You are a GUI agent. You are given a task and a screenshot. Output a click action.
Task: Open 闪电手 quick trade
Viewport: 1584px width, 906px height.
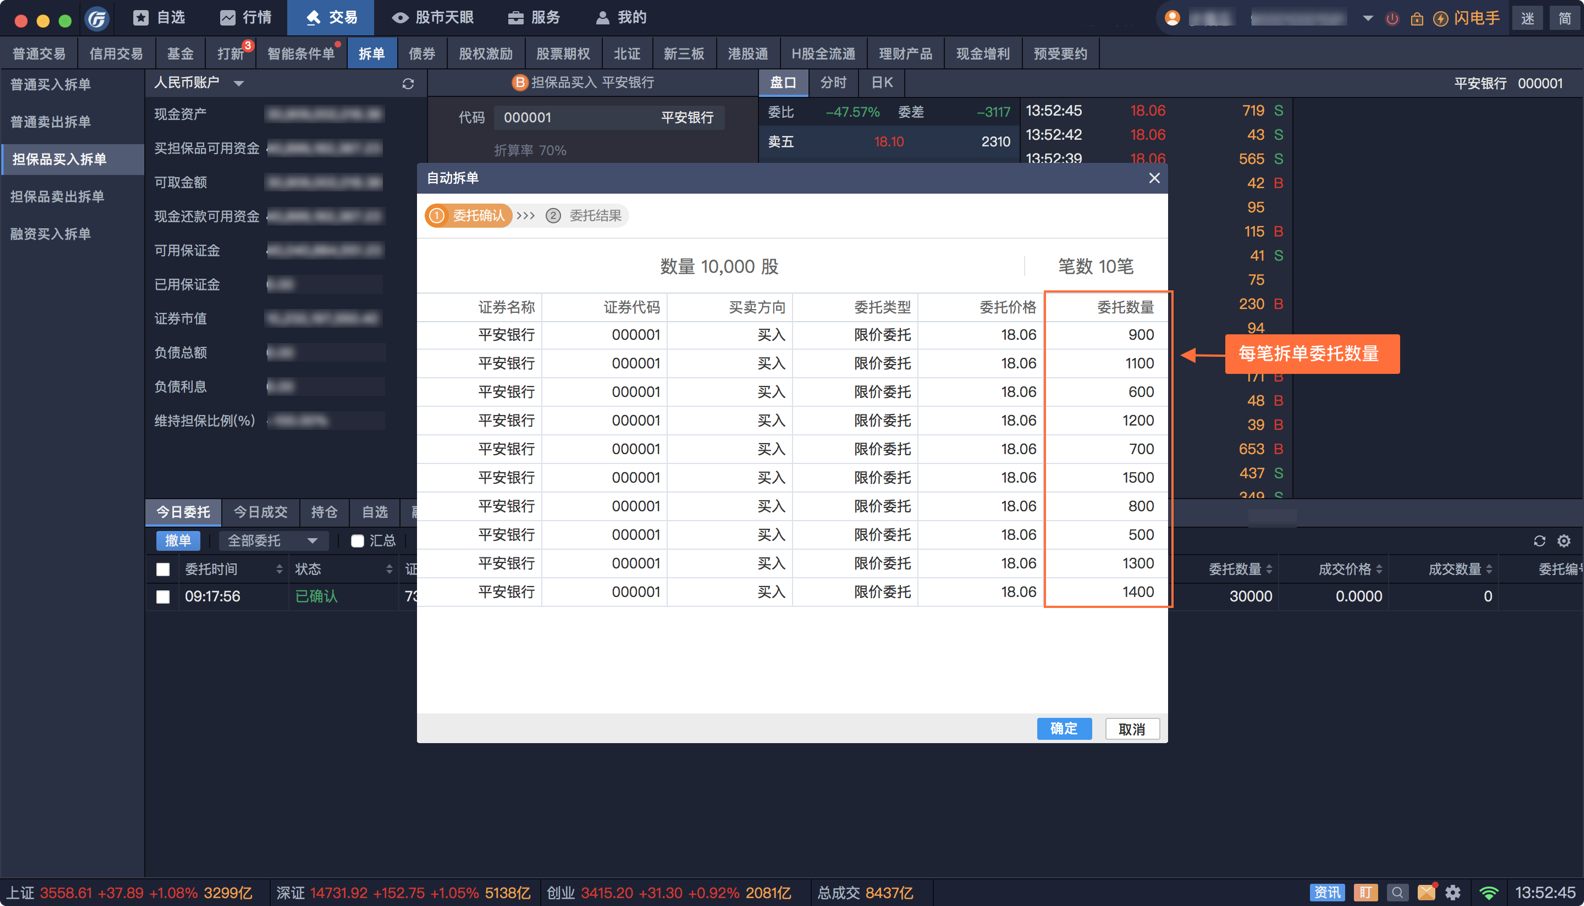1467,19
